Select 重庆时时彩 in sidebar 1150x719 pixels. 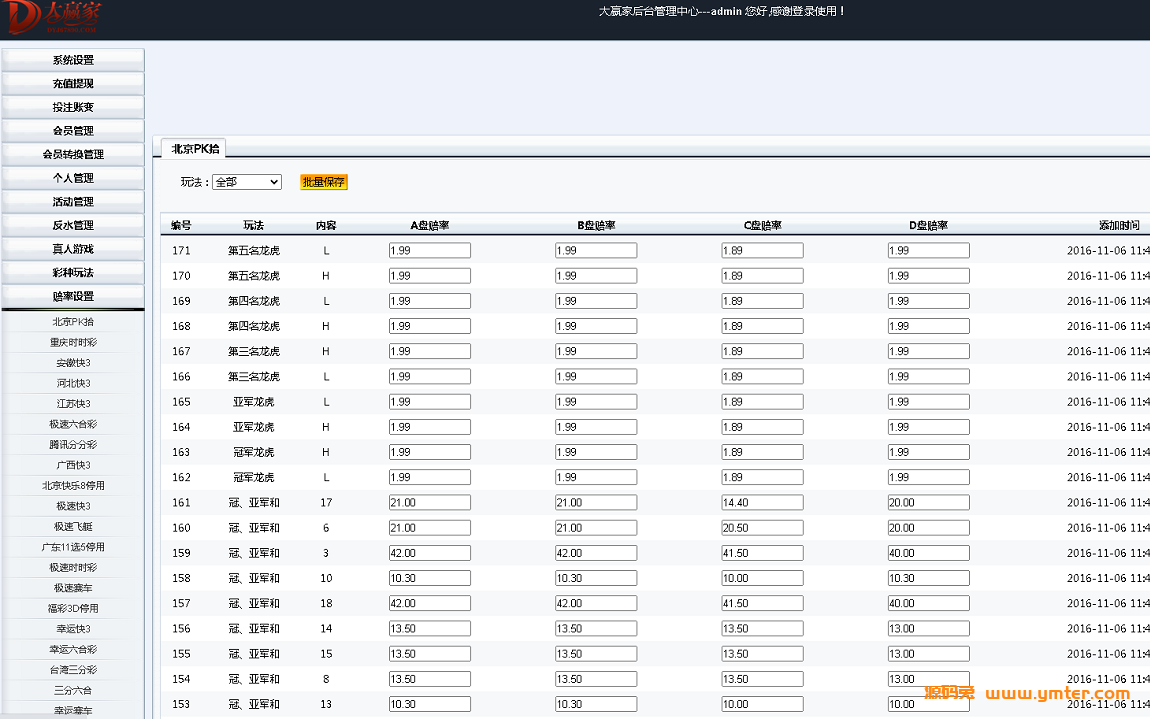(73, 342)
